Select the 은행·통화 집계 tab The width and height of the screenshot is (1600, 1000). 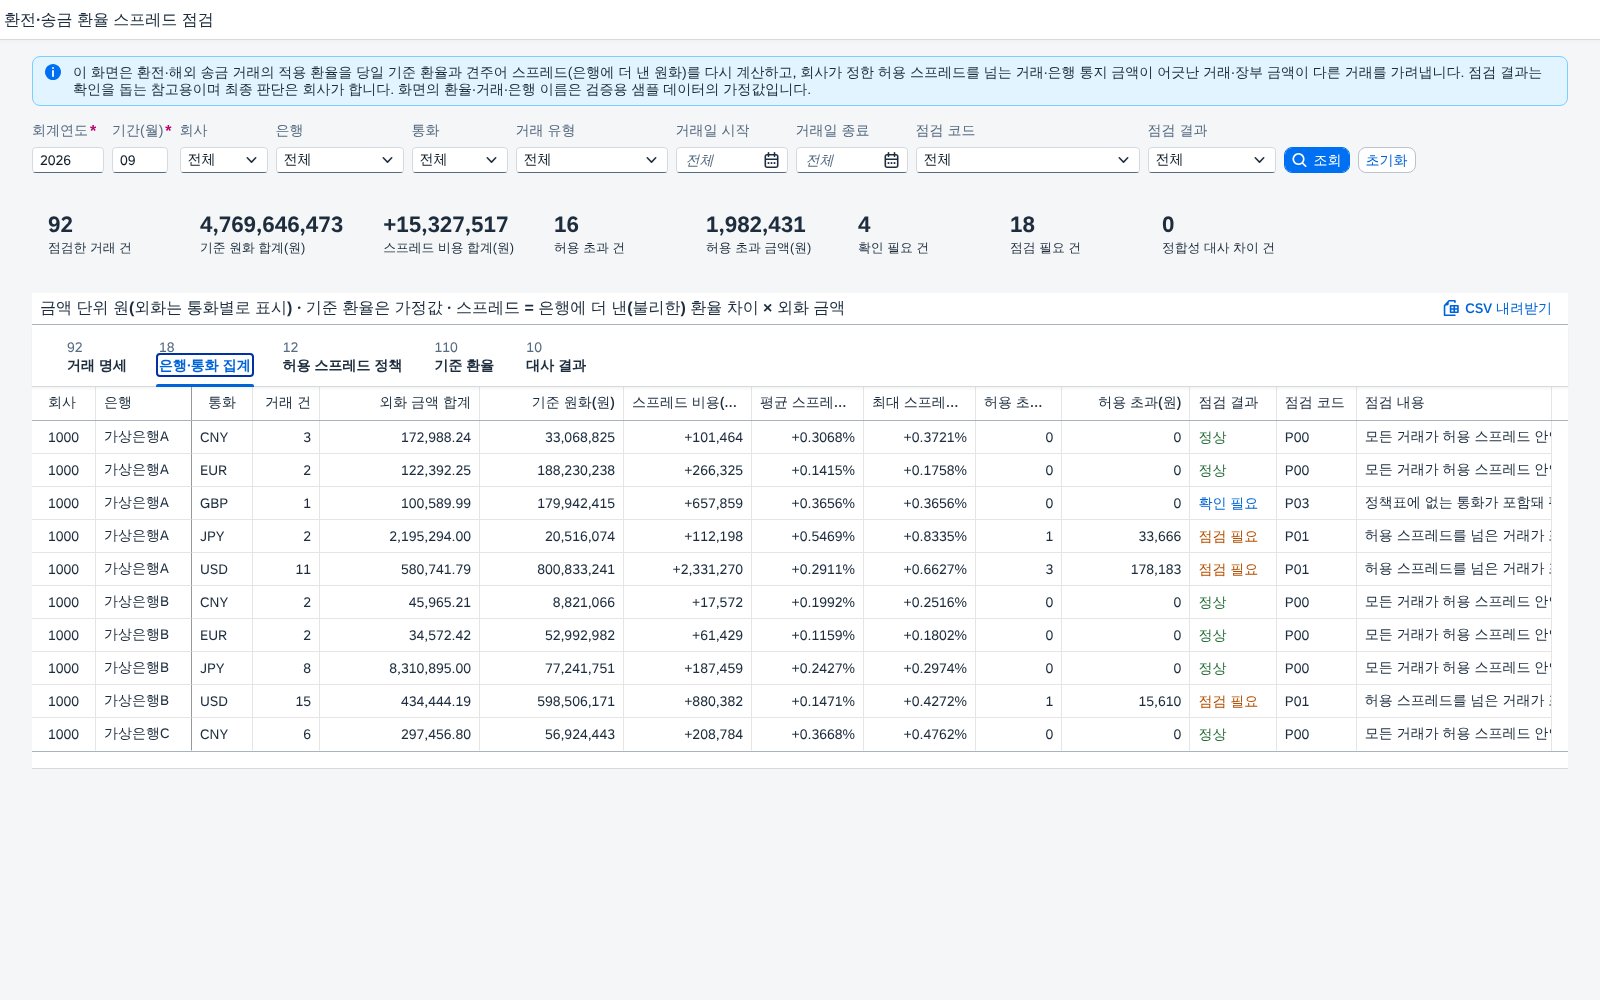click(205, 357)
